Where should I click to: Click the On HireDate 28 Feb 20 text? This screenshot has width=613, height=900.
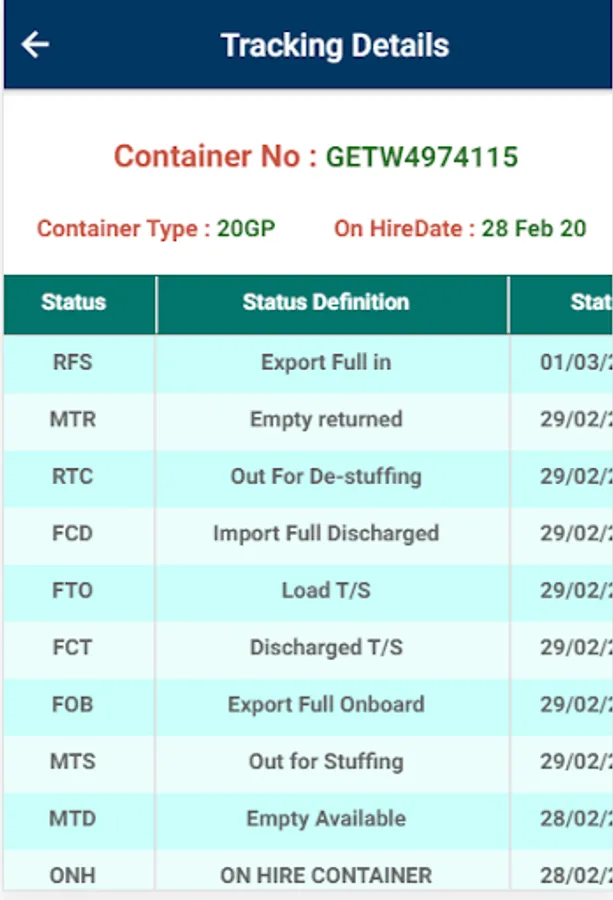460,228
